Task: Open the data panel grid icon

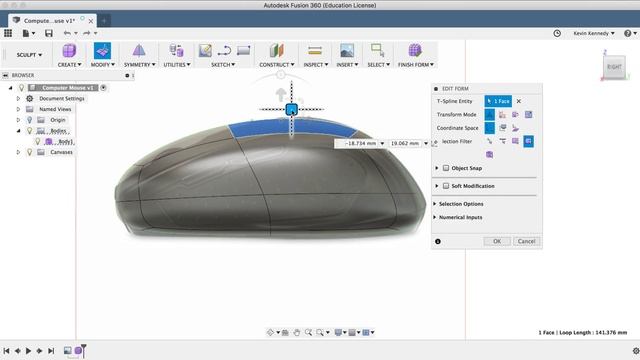Action: click(8, 33)
